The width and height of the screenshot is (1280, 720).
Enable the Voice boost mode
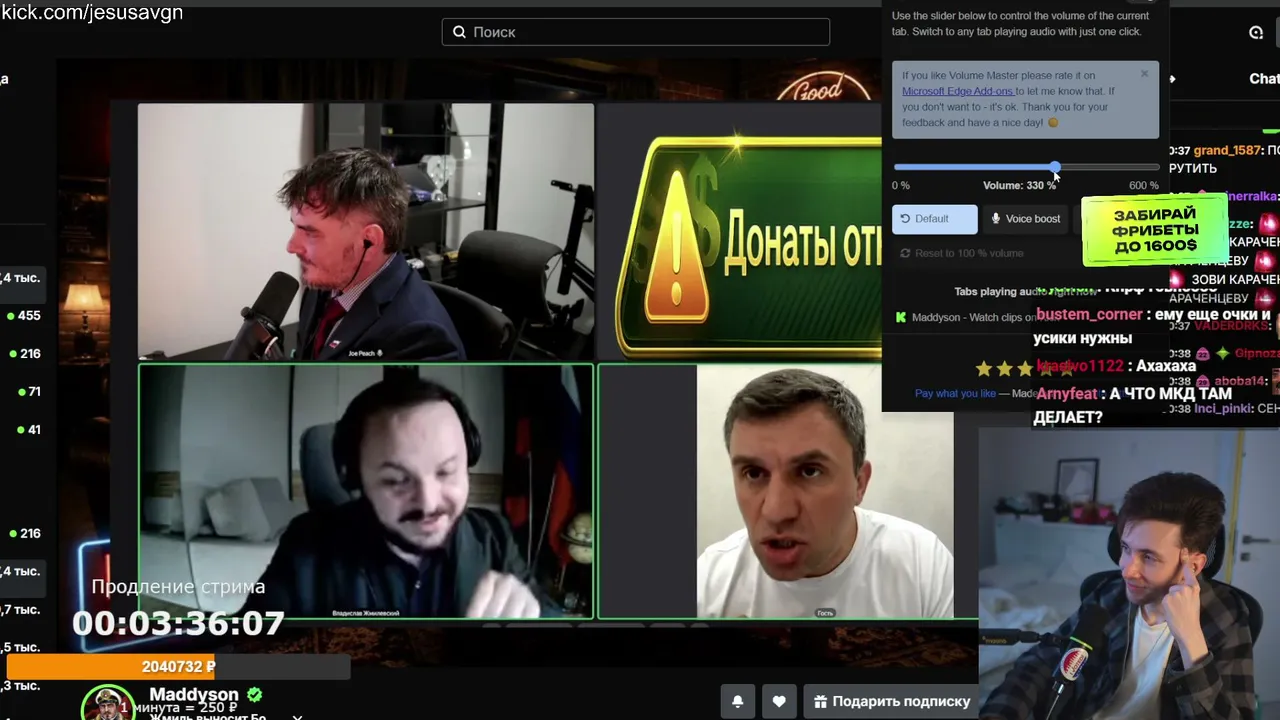[1025, 219]
